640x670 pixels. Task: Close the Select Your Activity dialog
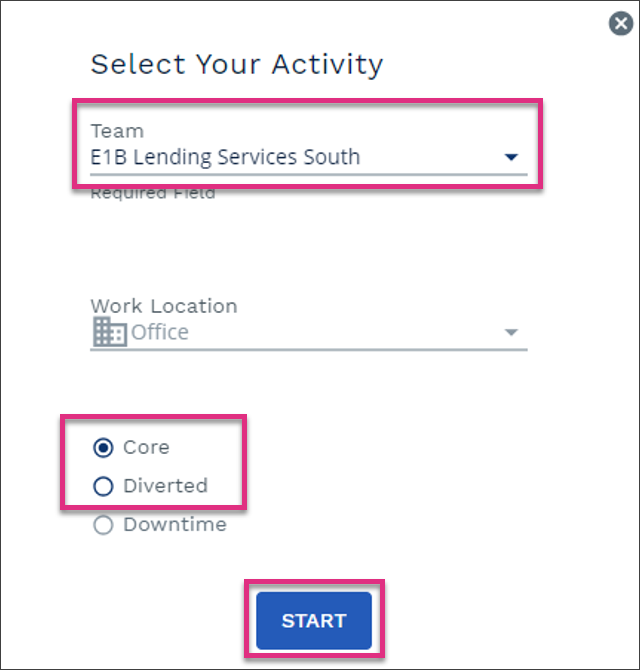tap(621, 24)
